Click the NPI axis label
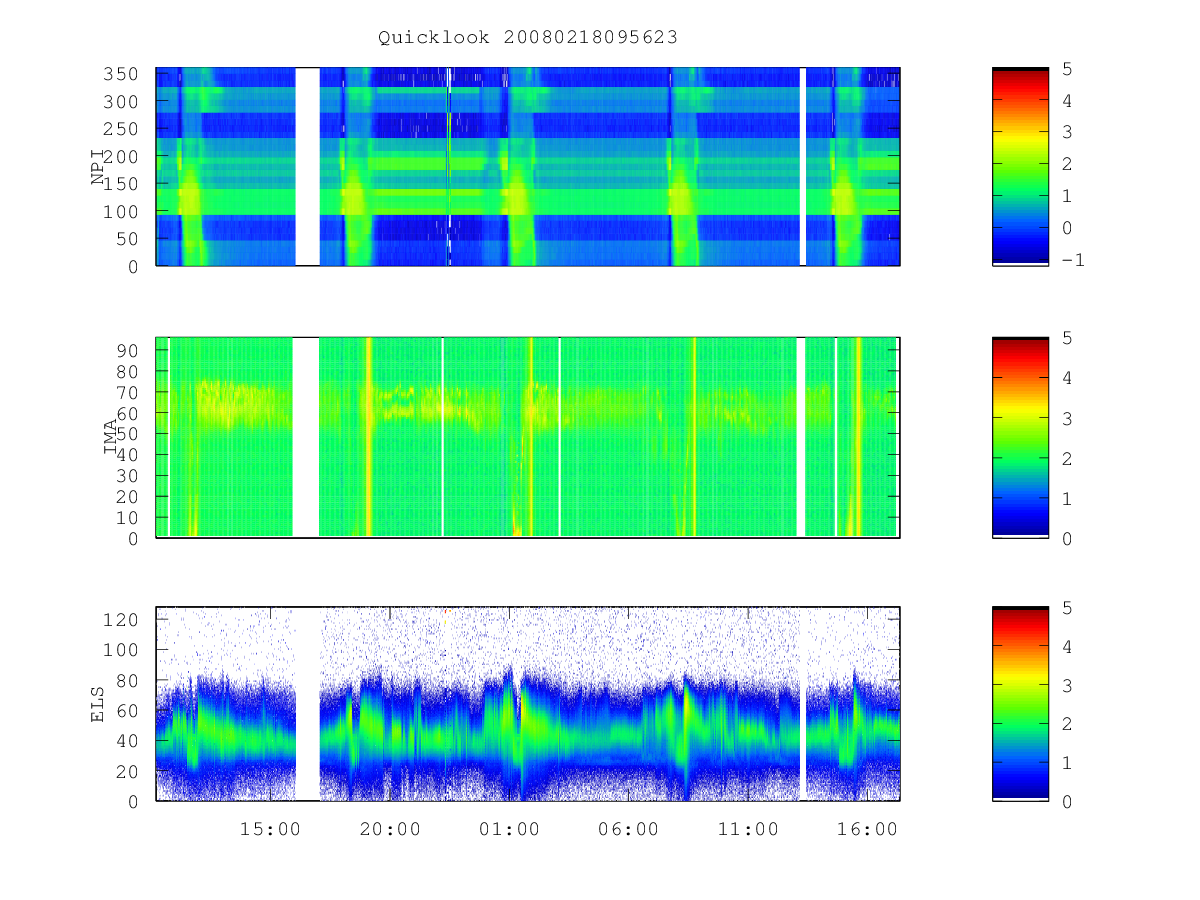This screenshot has height=900, width=1200. tap(98, 167)
